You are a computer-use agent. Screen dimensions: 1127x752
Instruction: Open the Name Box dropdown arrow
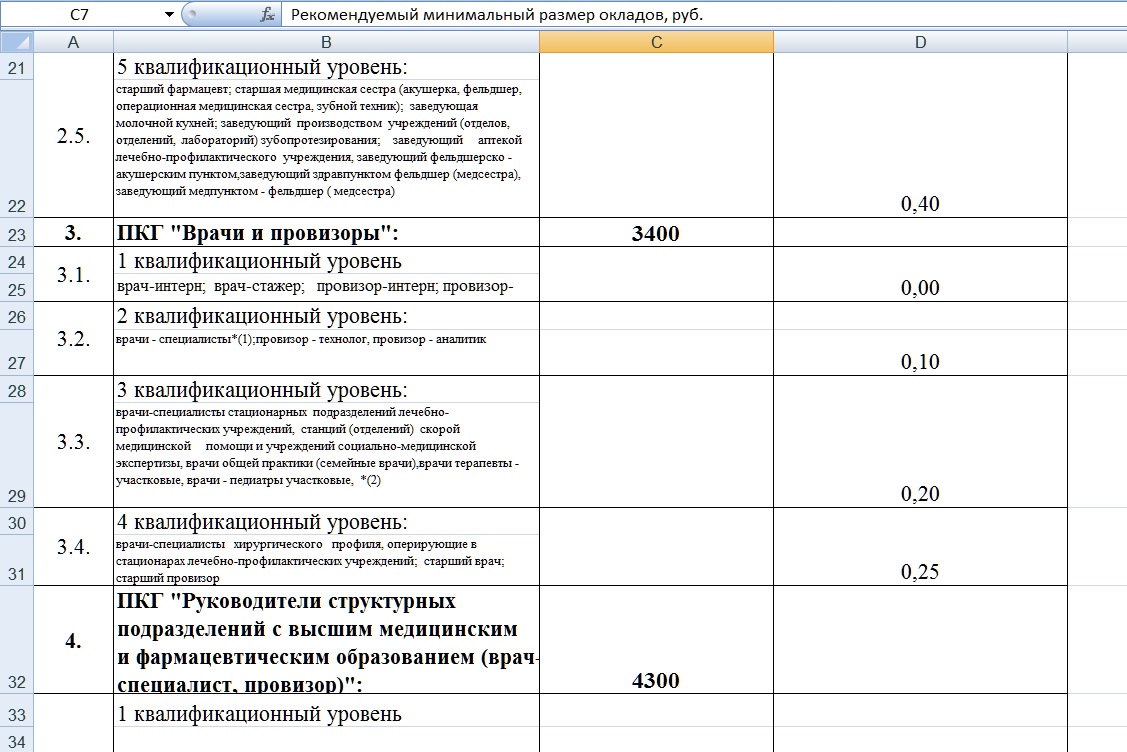[x=169, y=14]
